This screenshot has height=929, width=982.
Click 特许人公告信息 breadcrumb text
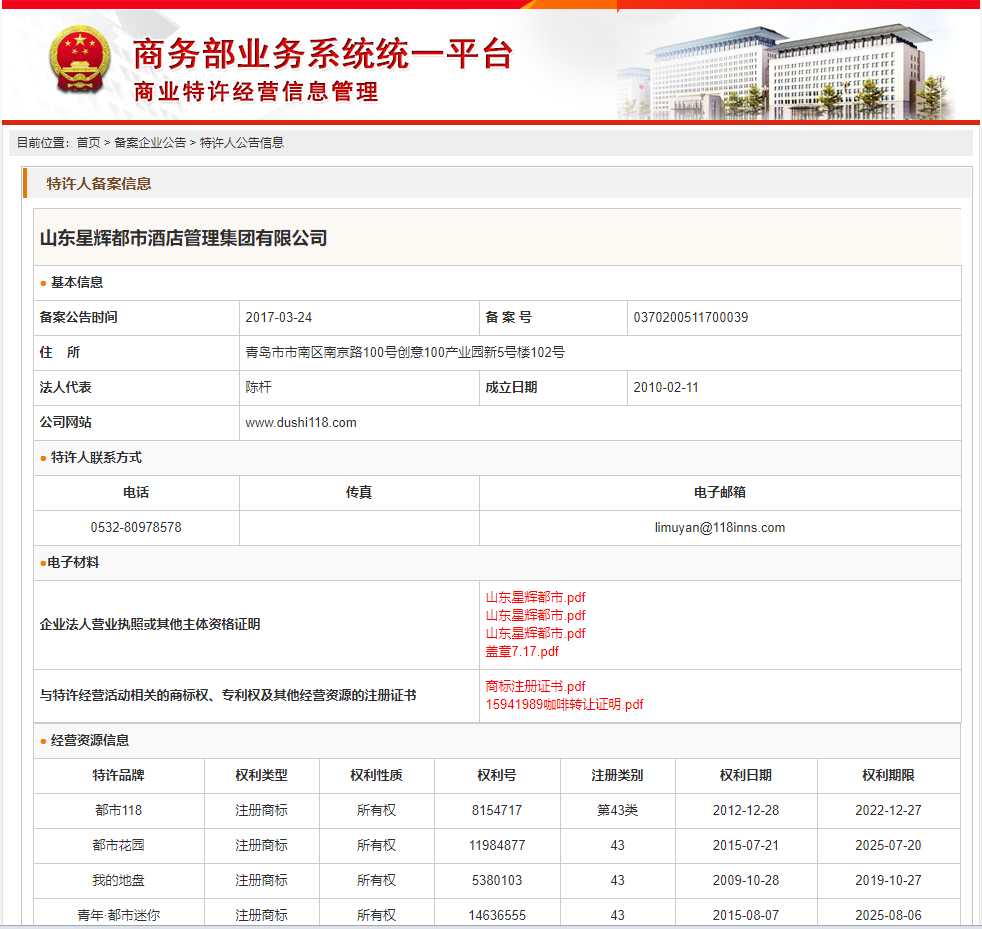coord(242,143)
